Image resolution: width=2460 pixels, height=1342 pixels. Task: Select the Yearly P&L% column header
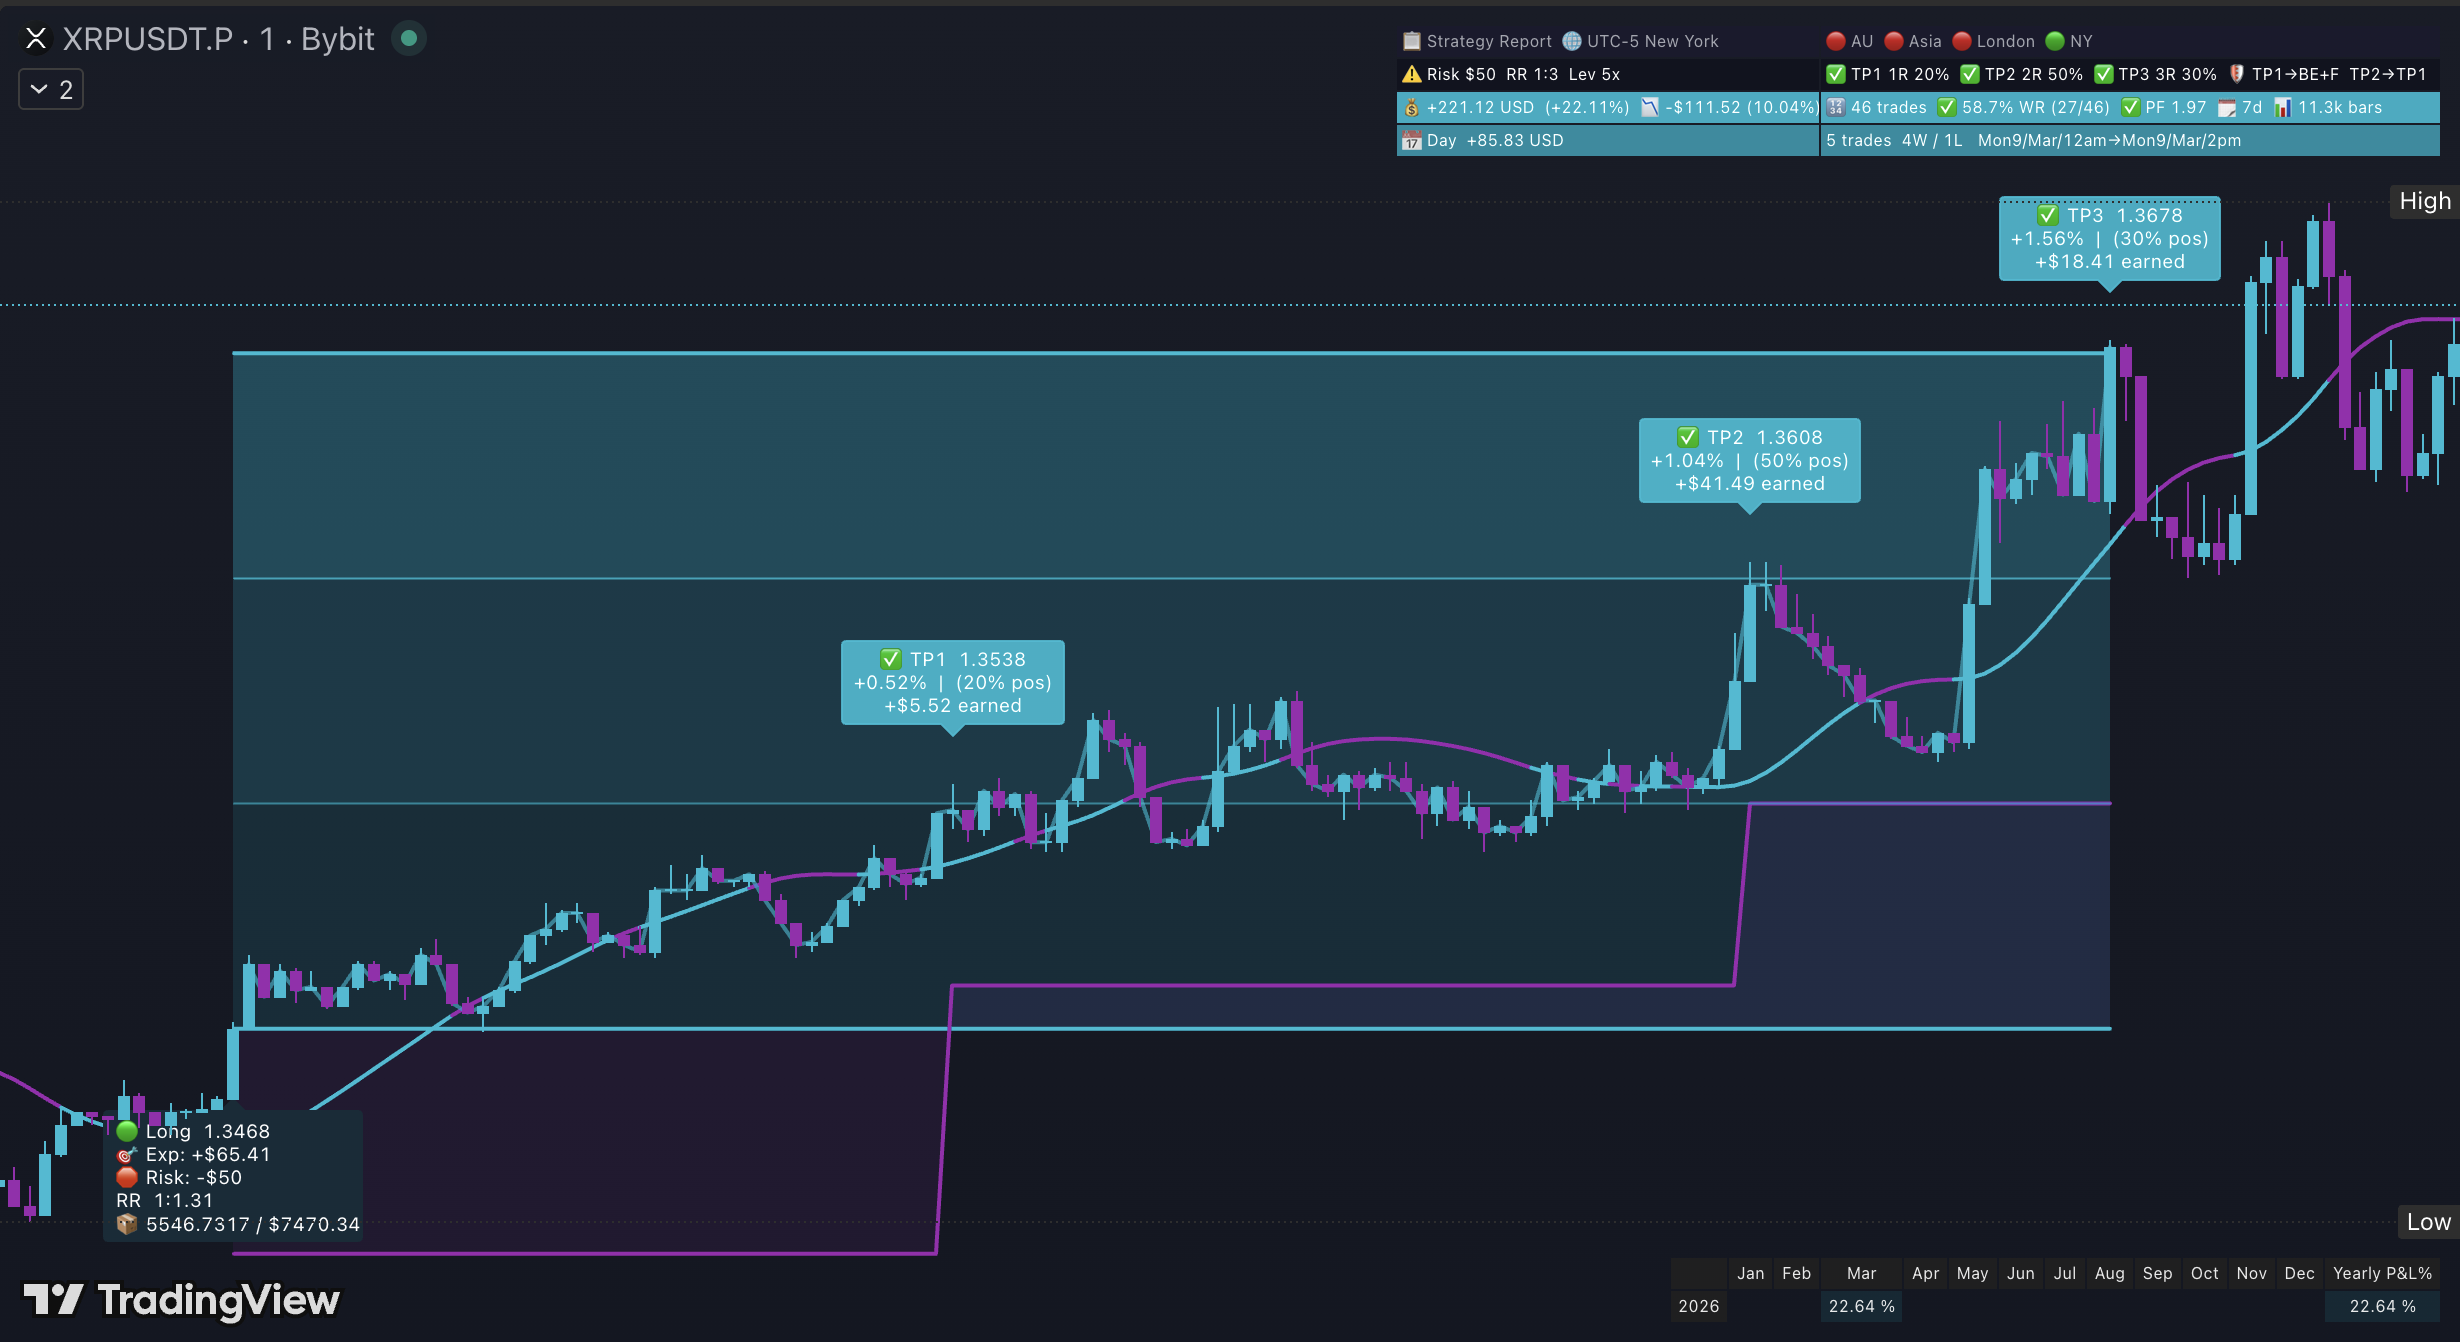coord(2382,1273)
